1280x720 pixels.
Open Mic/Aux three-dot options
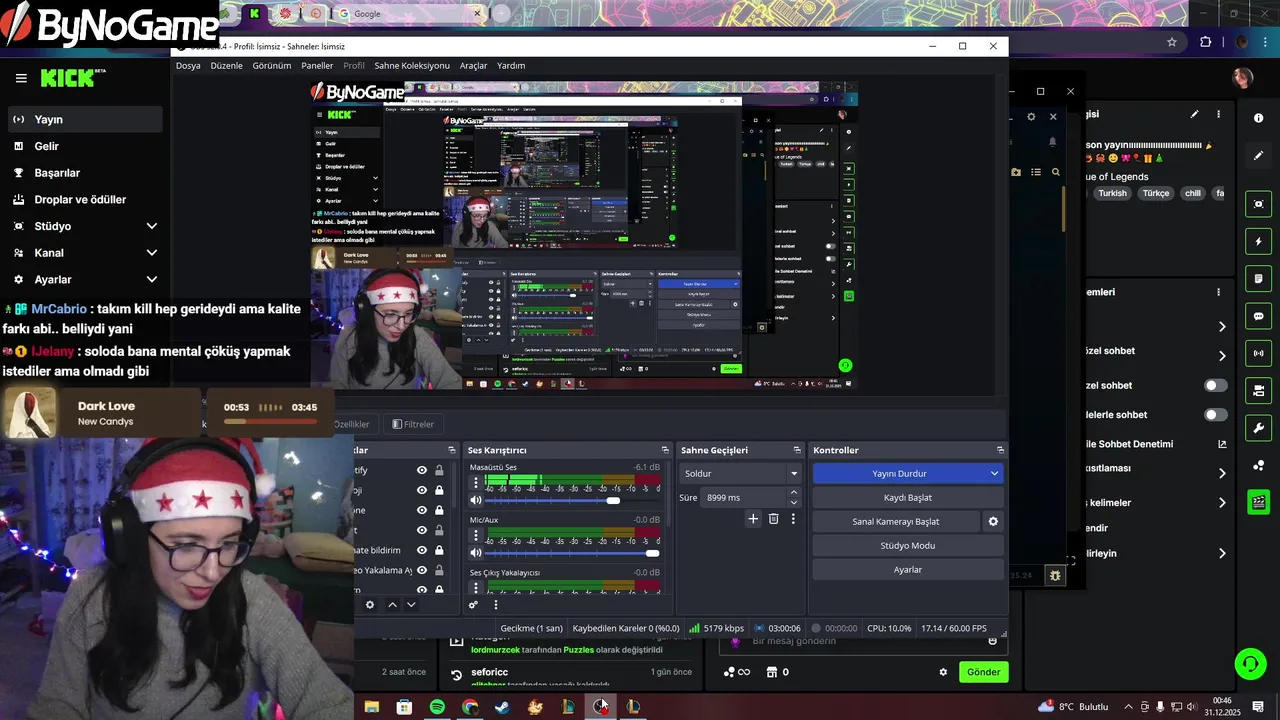(x=476, y=535)
